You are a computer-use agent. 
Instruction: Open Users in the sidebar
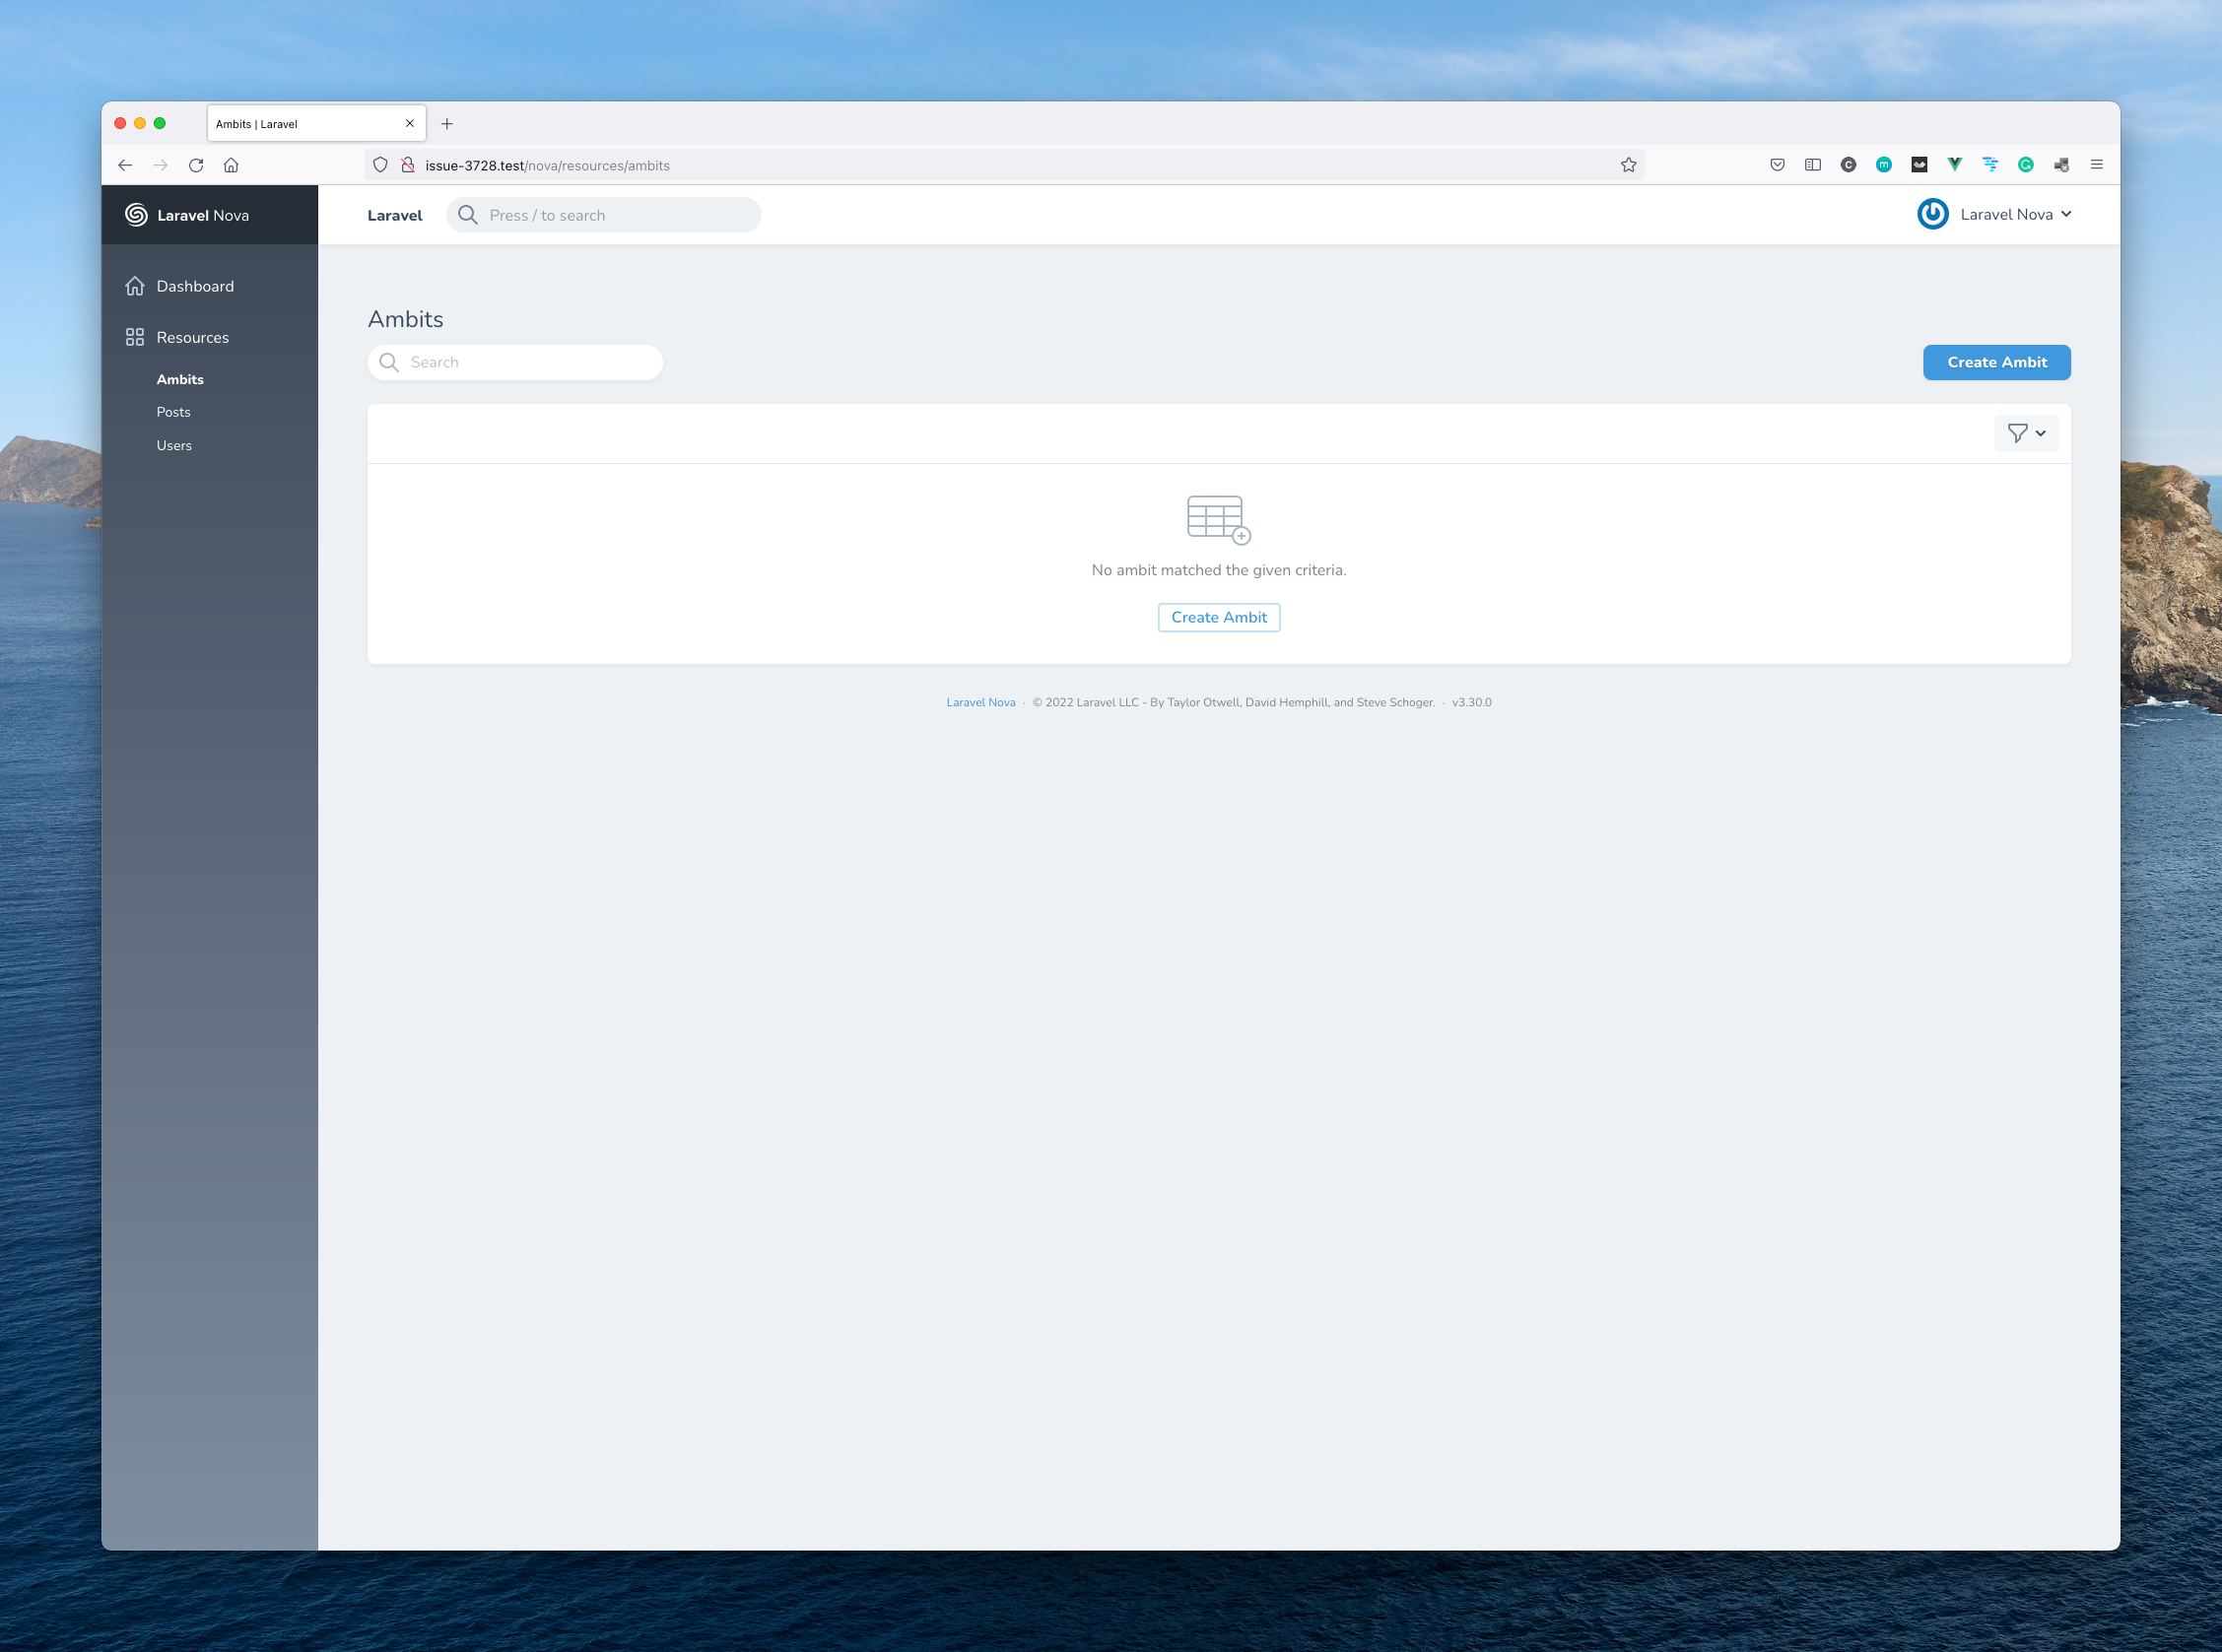pos(174,445)
